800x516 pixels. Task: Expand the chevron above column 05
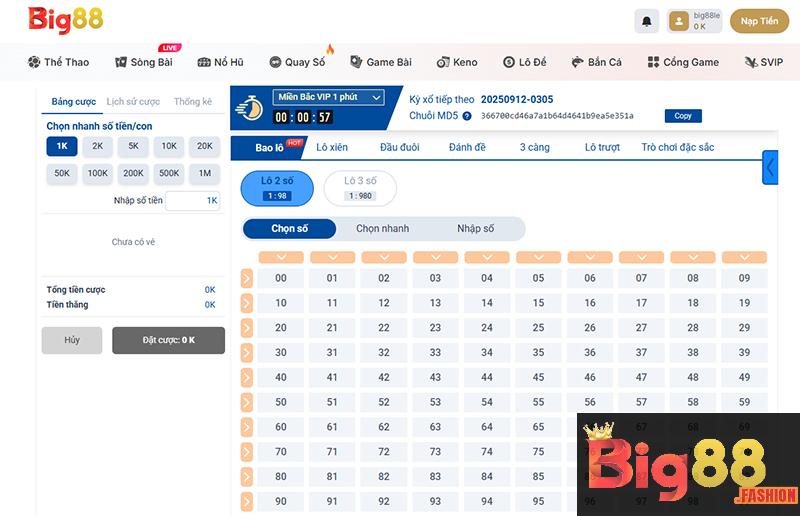click(538, 257)
